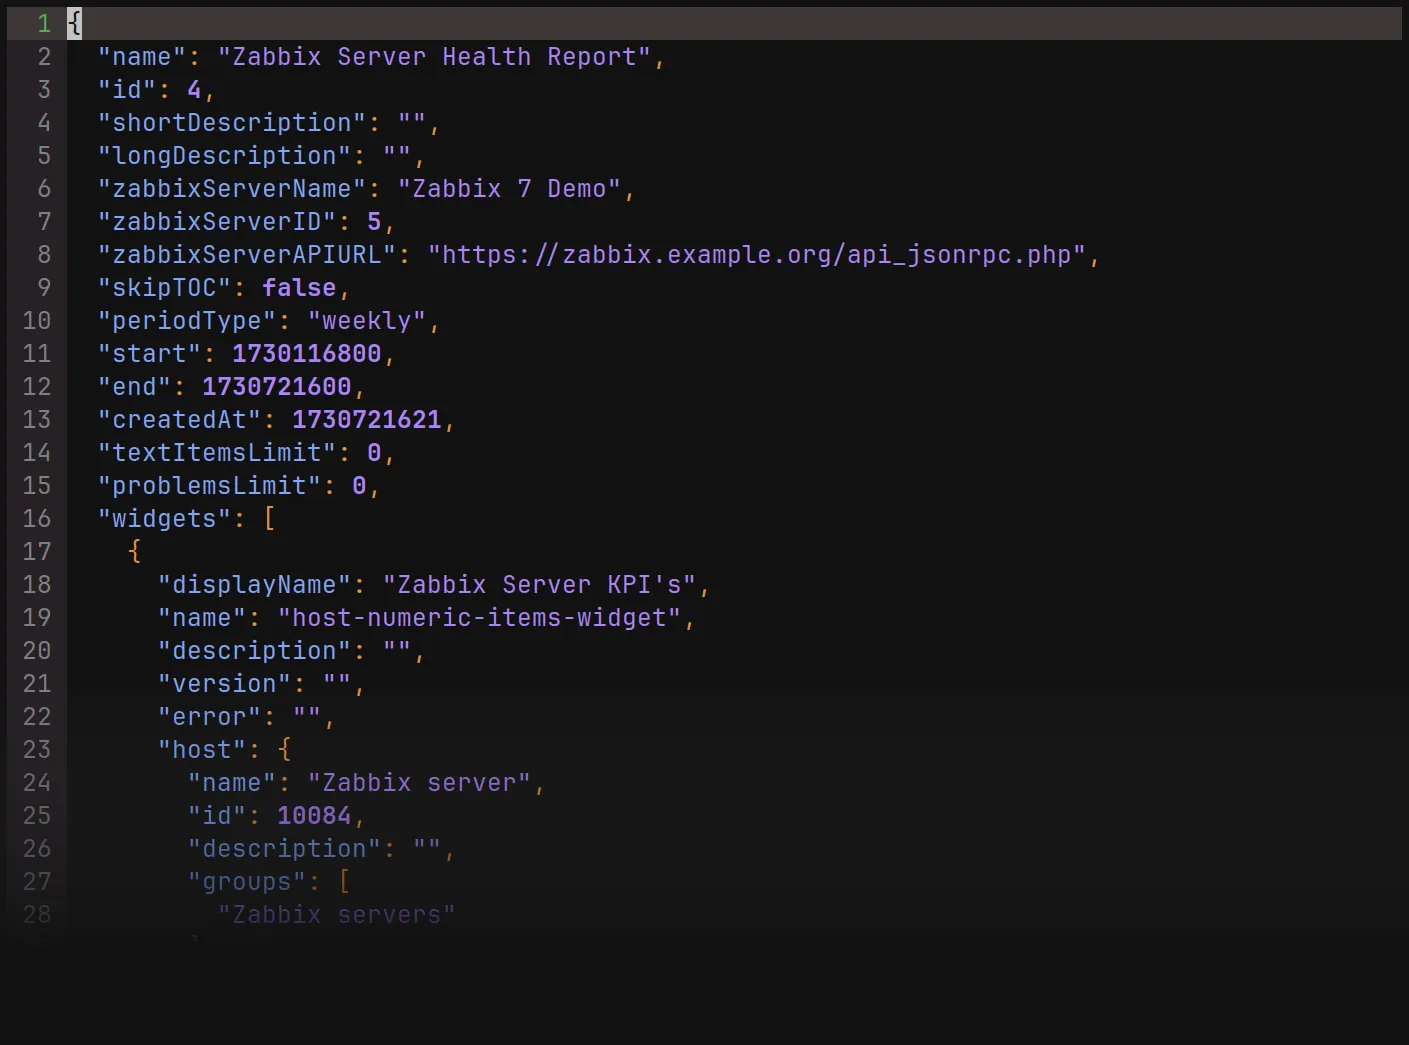Click line number 1 in the gutter
The height and width of the screenshot is (1045, 1409).
tap(44, 24)
